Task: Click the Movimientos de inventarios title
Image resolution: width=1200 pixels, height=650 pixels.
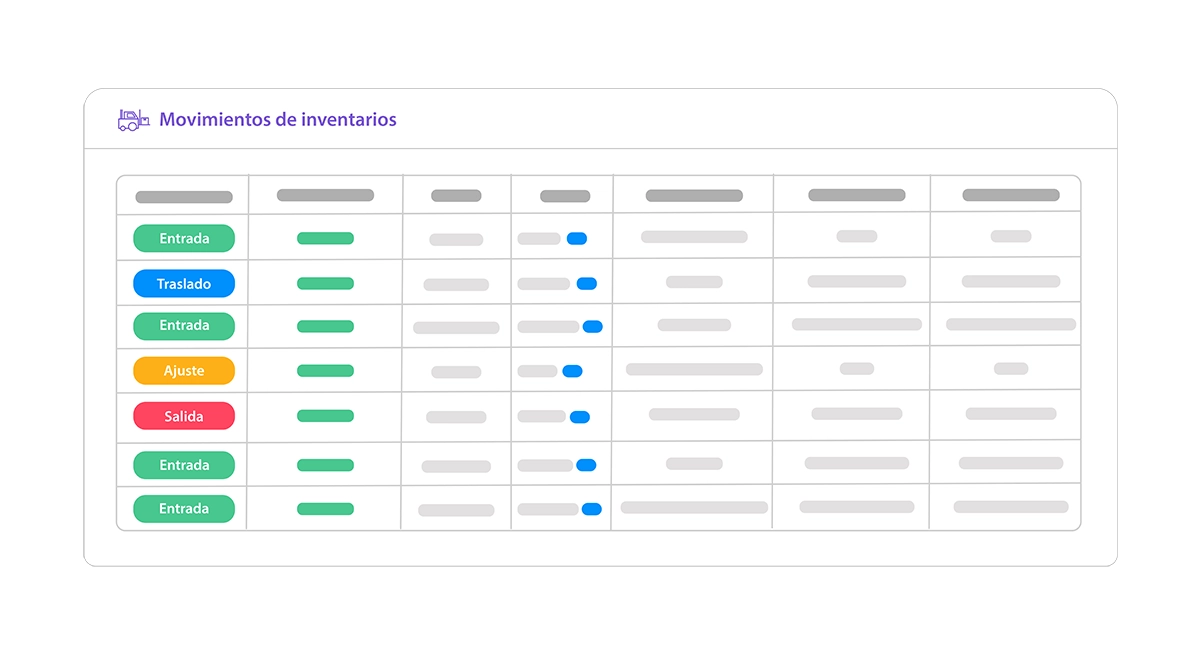Action: [x=278, y=120]
